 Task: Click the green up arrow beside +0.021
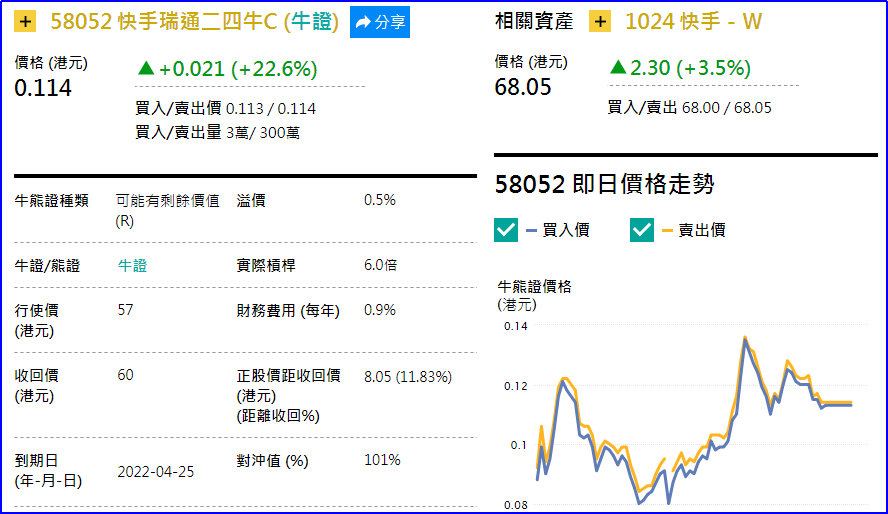[x=146, y=68]
